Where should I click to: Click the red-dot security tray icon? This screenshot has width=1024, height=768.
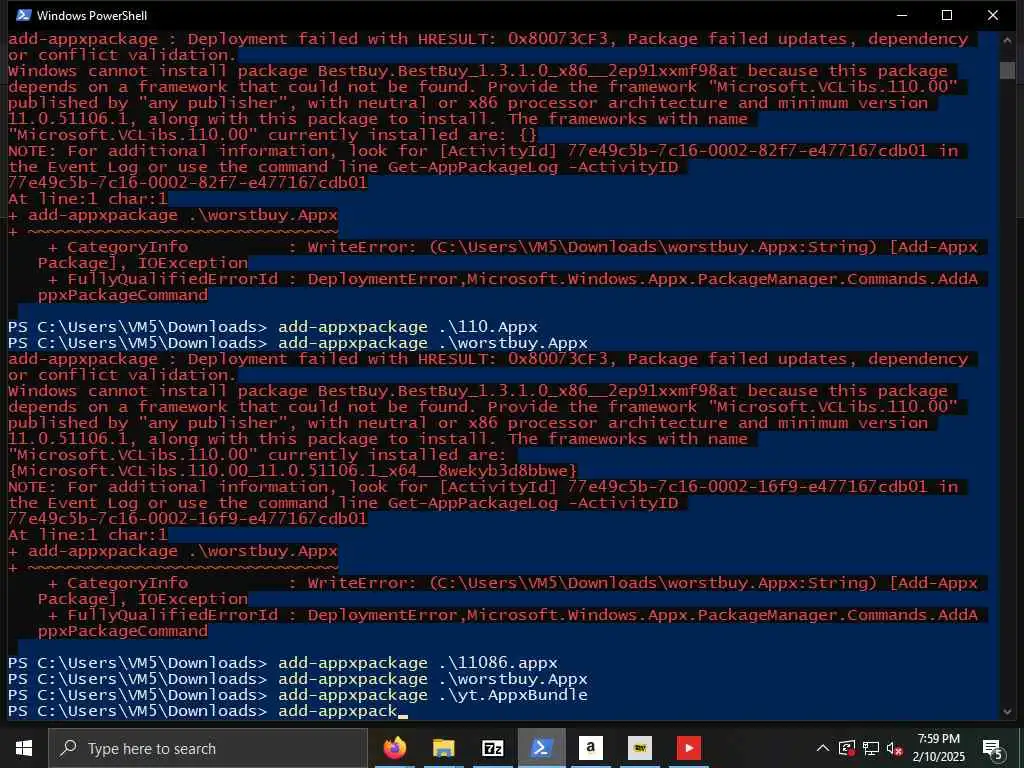point(847,748)
